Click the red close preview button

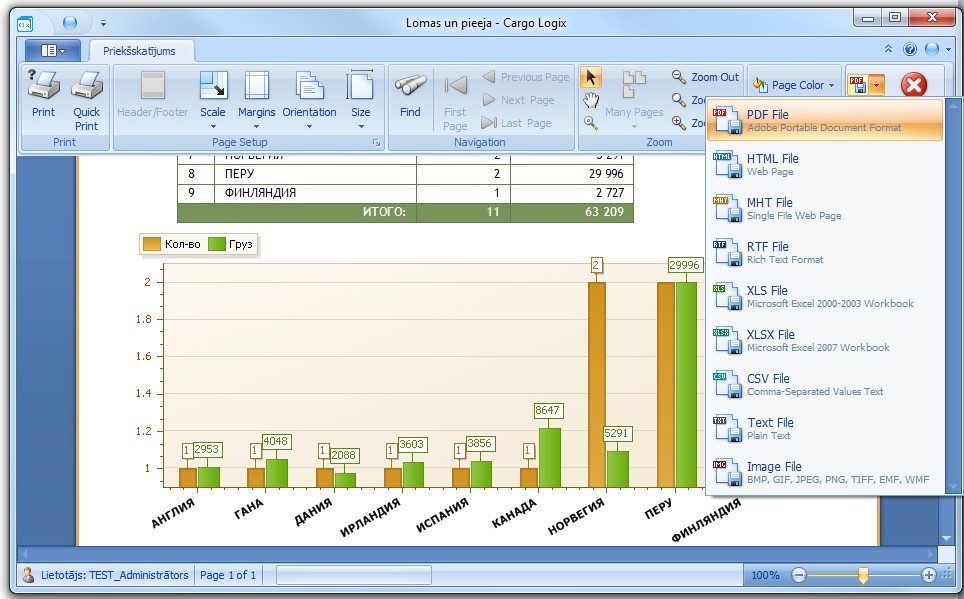pos(913,85)
